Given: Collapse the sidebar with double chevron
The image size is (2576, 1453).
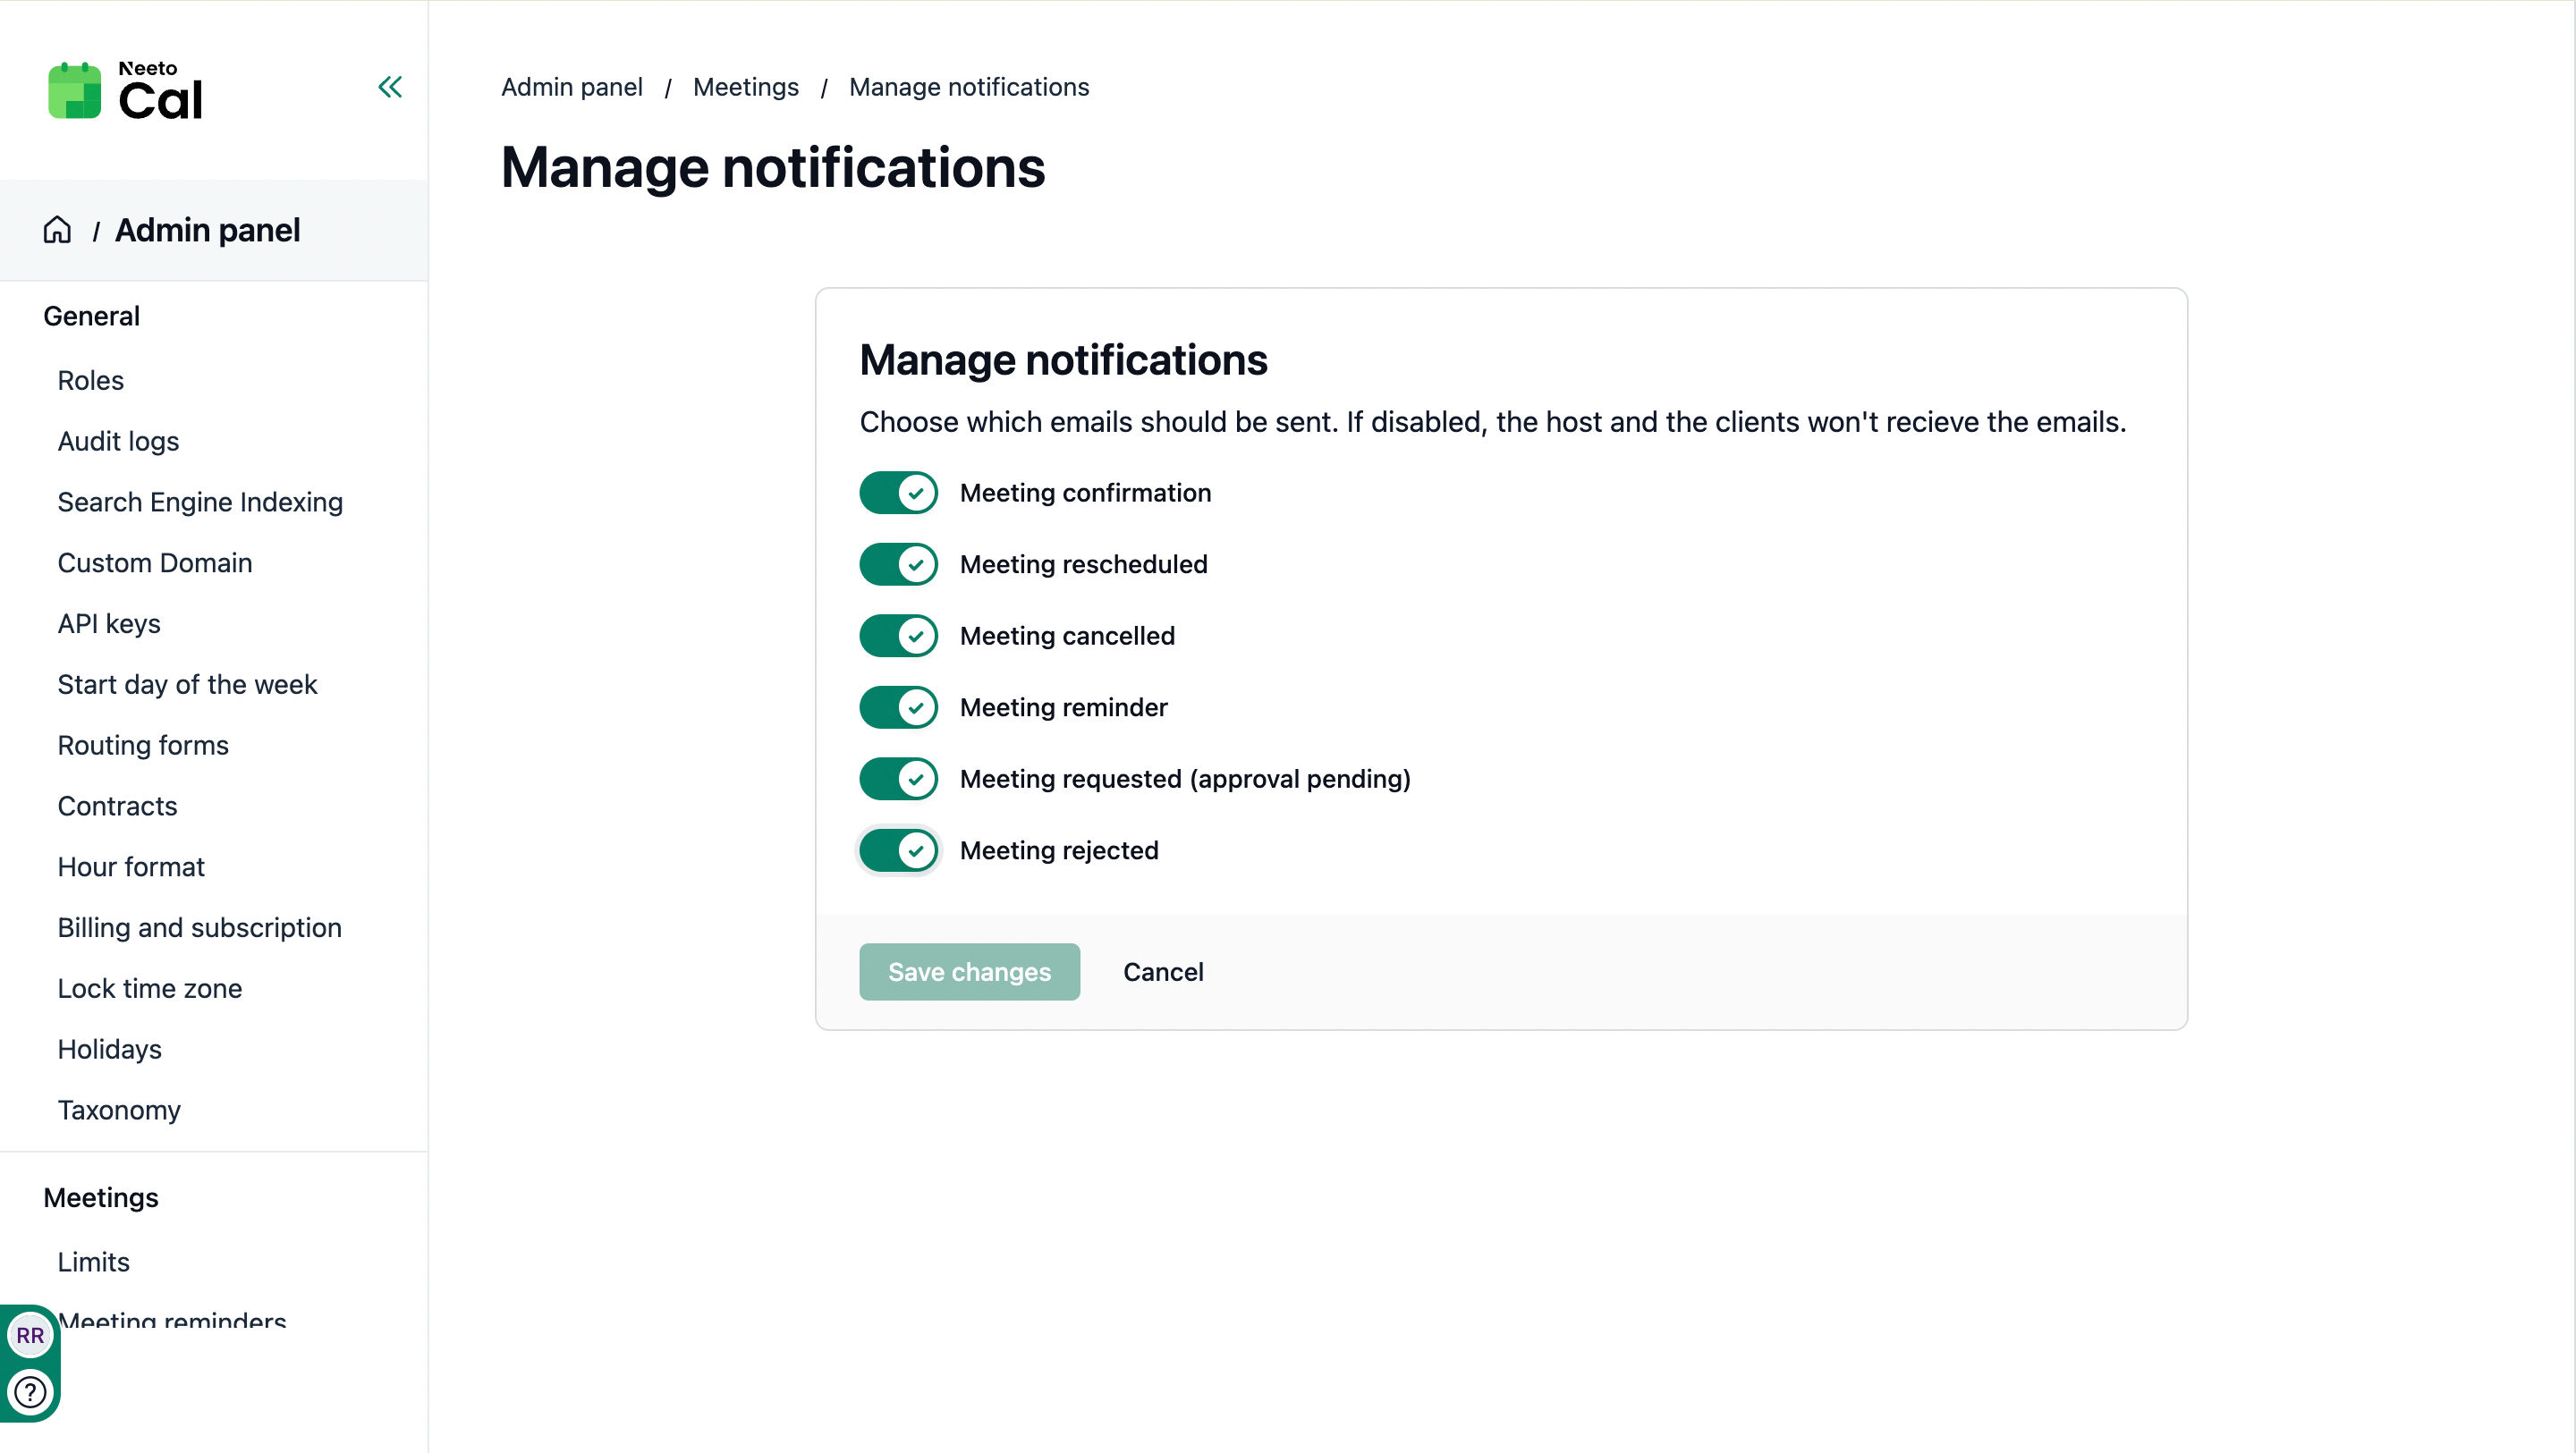Looking at the screenshot, I should pyautogui.click(x=390, y=87).
